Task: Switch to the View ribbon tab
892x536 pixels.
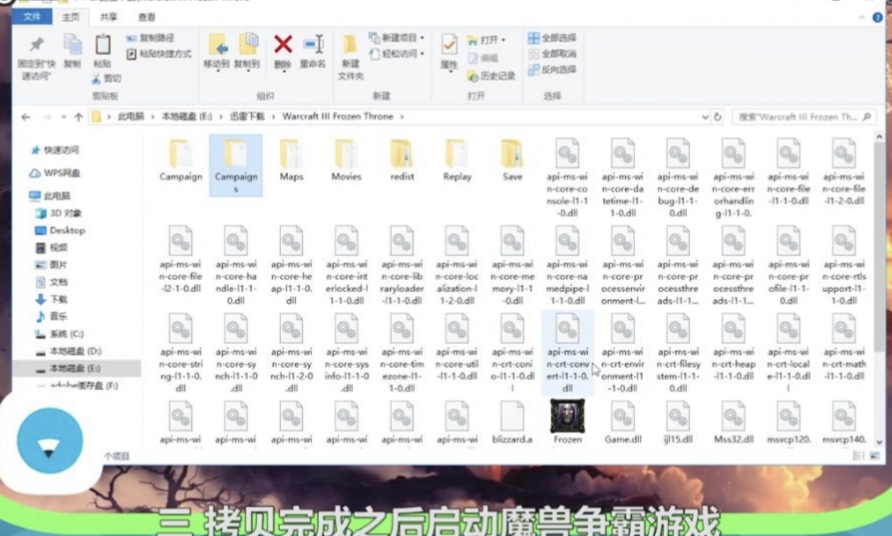Action: 146,17
